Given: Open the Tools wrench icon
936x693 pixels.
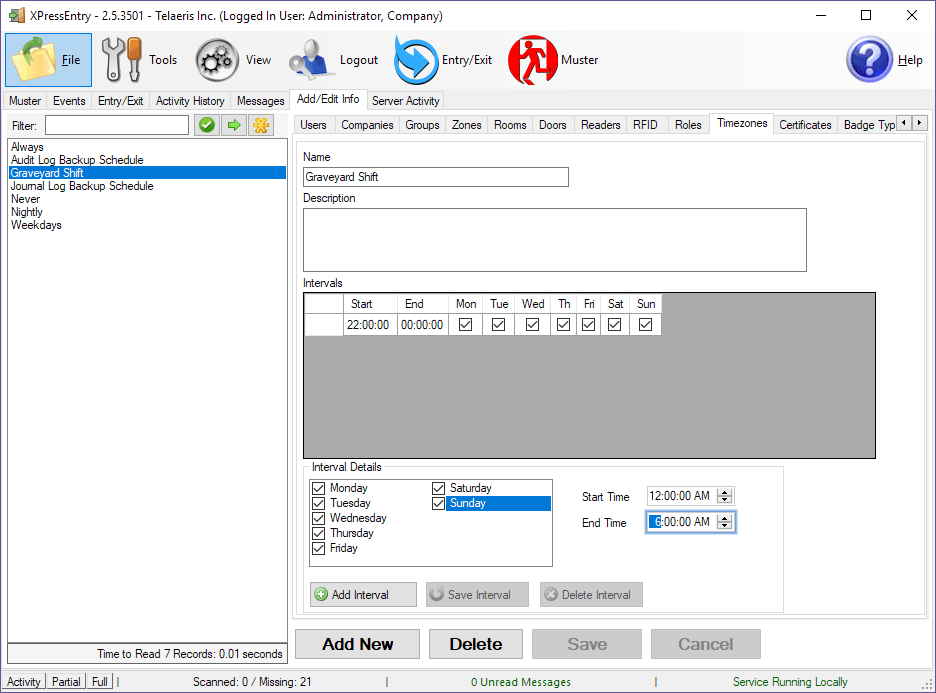Looking at the screenshot, I should pos(123,60).
